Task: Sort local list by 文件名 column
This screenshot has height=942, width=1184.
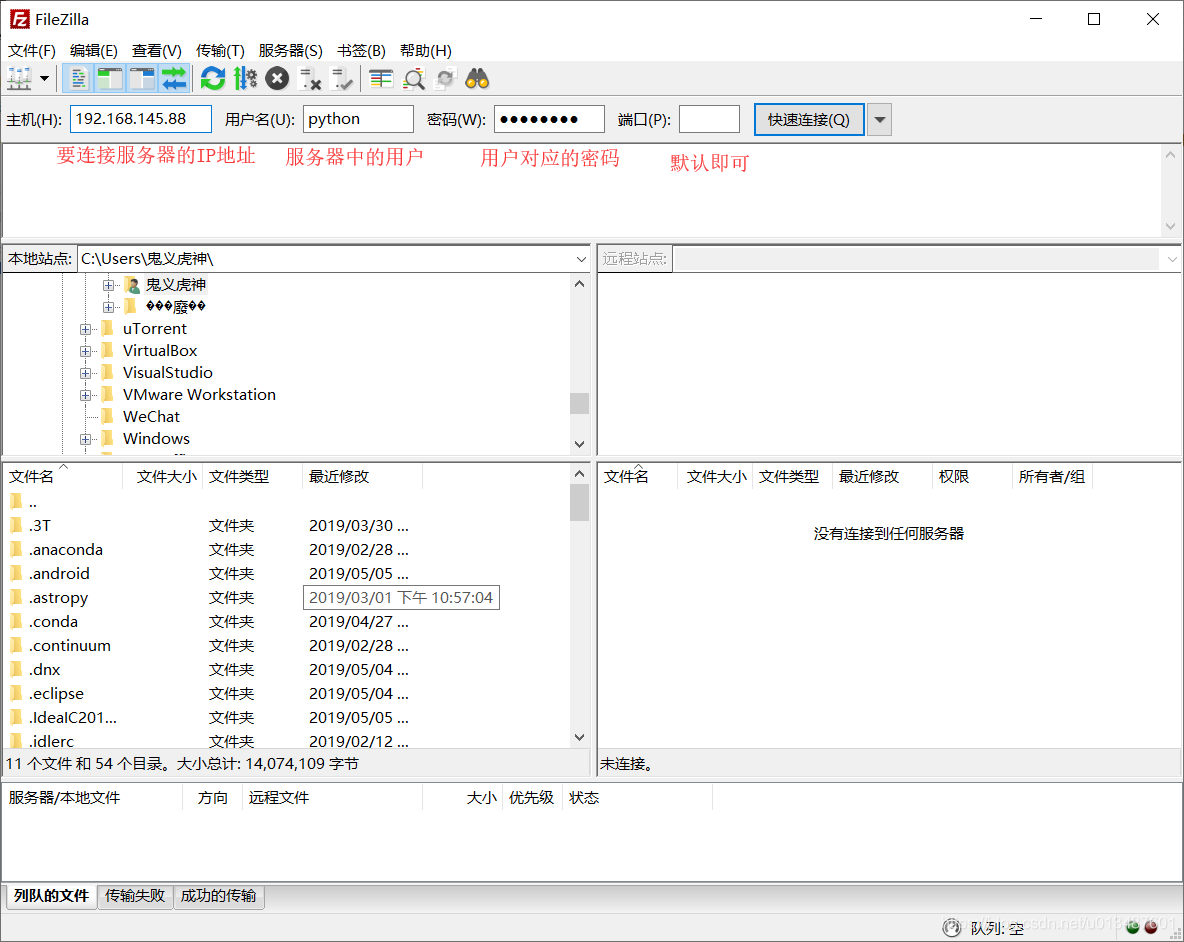Action: coord(63,476)
